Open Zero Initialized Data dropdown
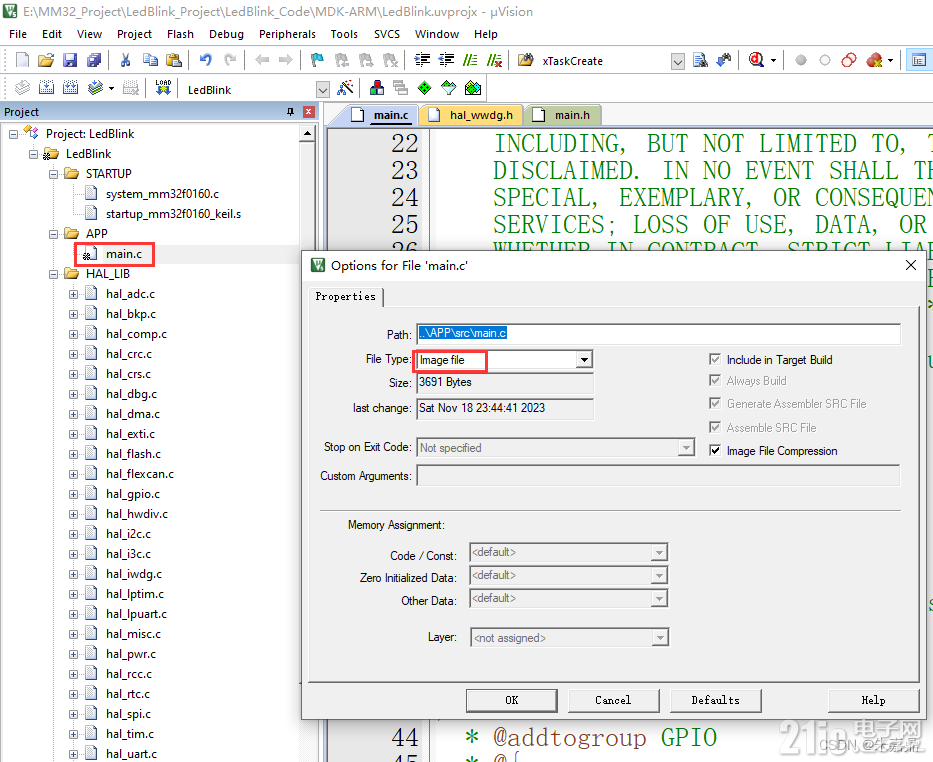This screenshot has height=762, width=933. click(659, 575)
